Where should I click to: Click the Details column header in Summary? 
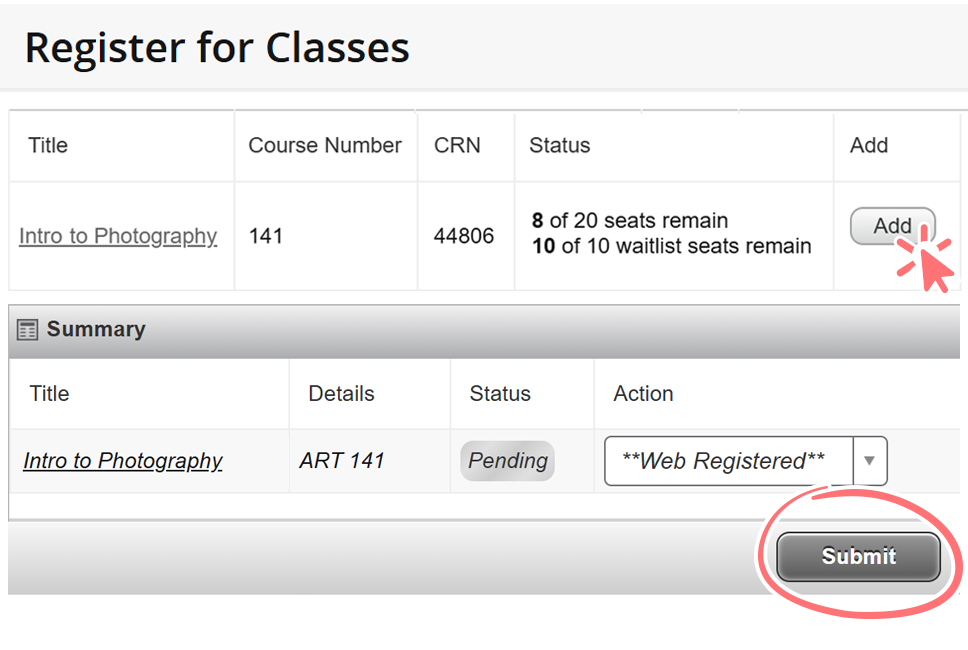point(340,393)
